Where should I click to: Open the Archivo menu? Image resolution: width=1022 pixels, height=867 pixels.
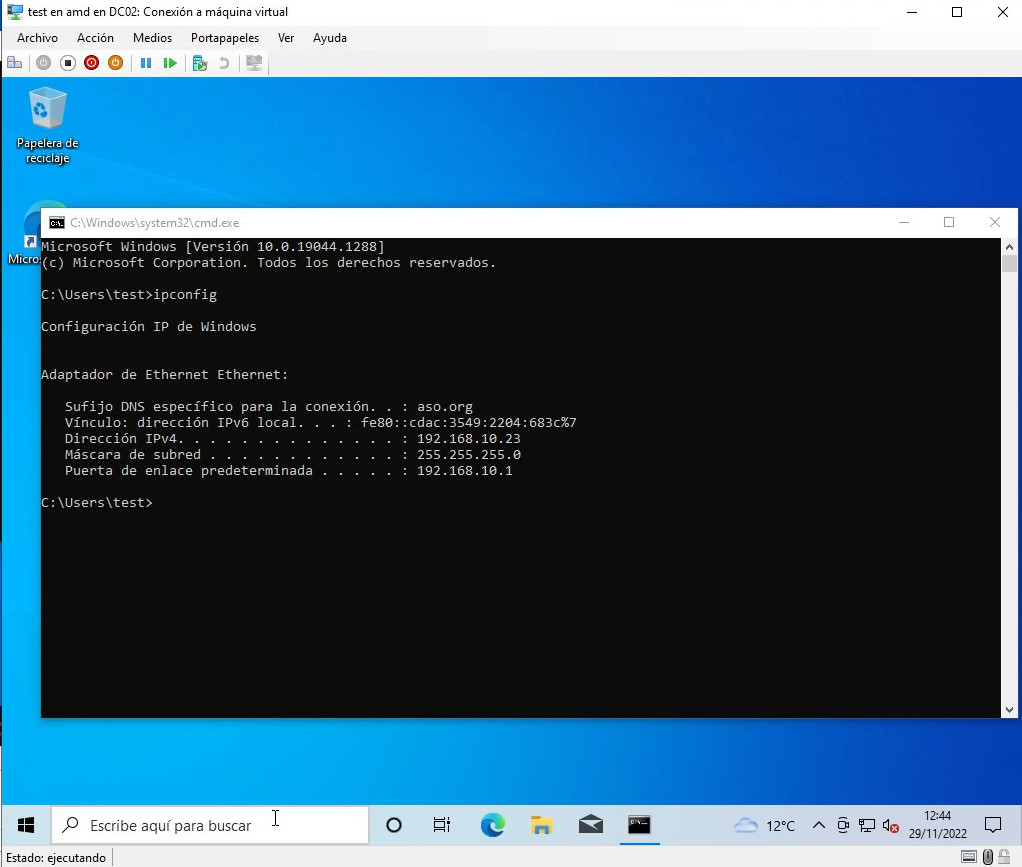coord(38,38)
